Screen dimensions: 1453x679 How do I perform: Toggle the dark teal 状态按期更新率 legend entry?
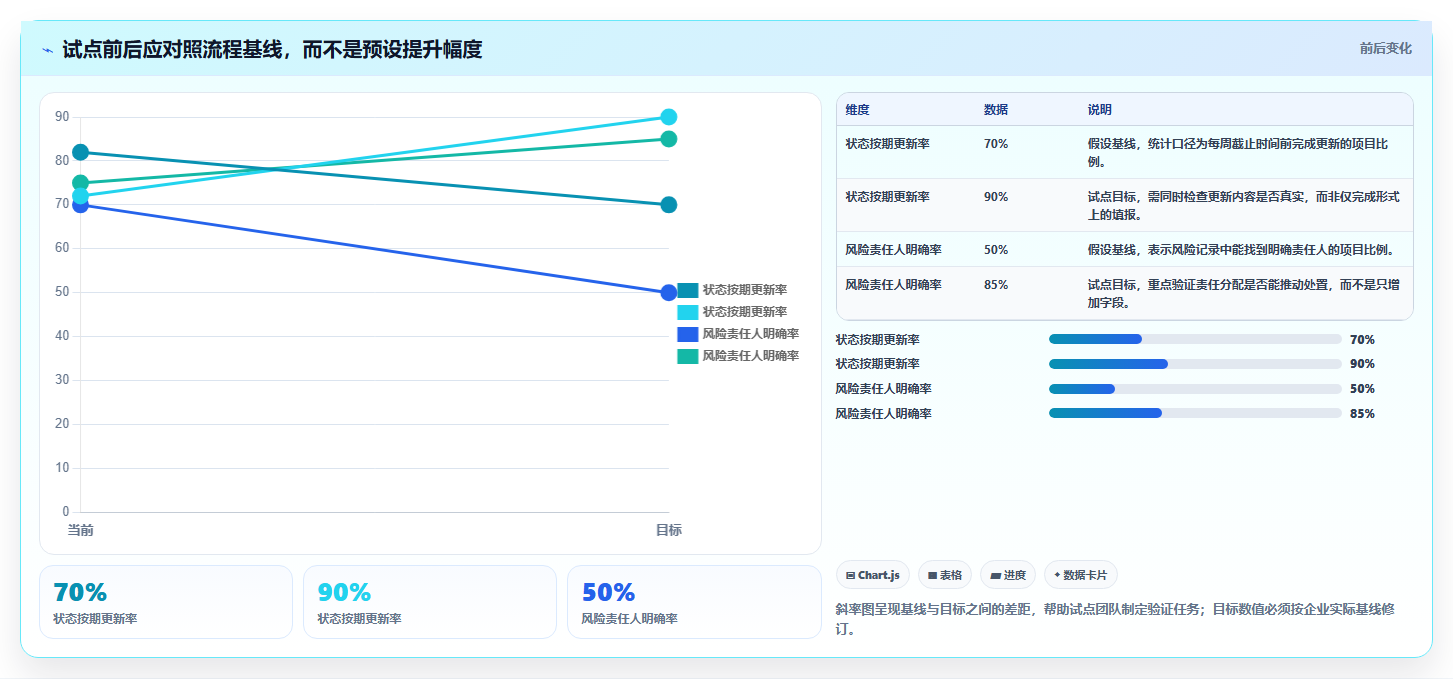pyautogui.click(x=733, y=290)
